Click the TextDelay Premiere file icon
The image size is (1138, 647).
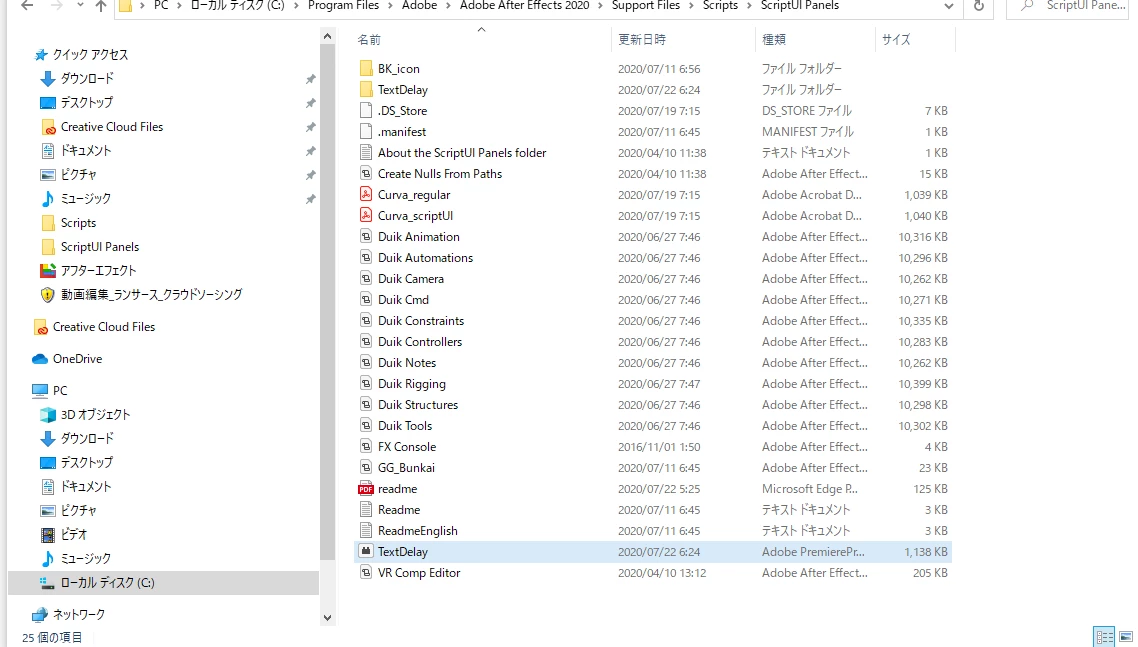coord(367,552)
